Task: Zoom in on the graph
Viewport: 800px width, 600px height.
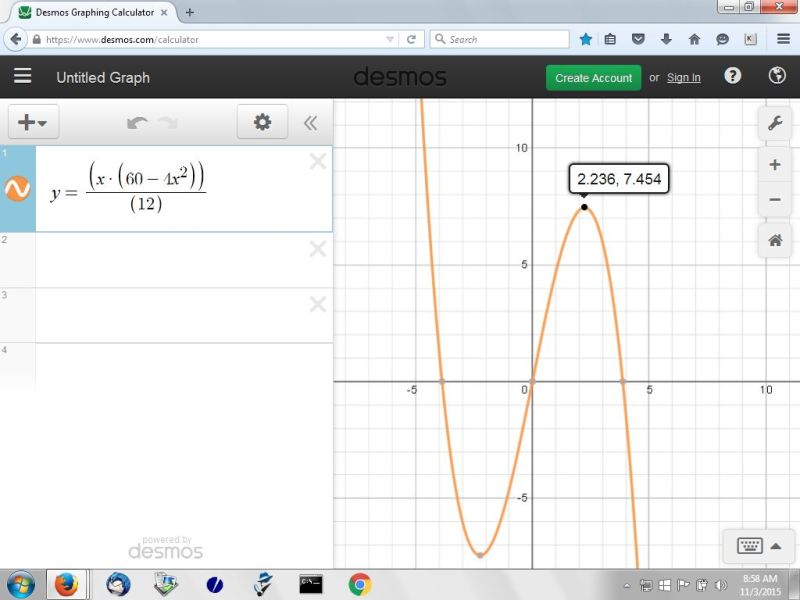Action: click(775, 165)
